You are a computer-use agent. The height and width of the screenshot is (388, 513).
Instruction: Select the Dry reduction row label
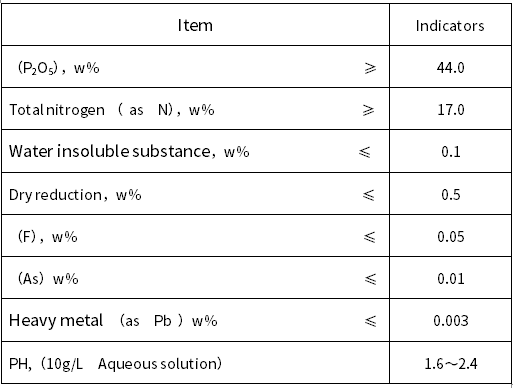coord(75,195)
